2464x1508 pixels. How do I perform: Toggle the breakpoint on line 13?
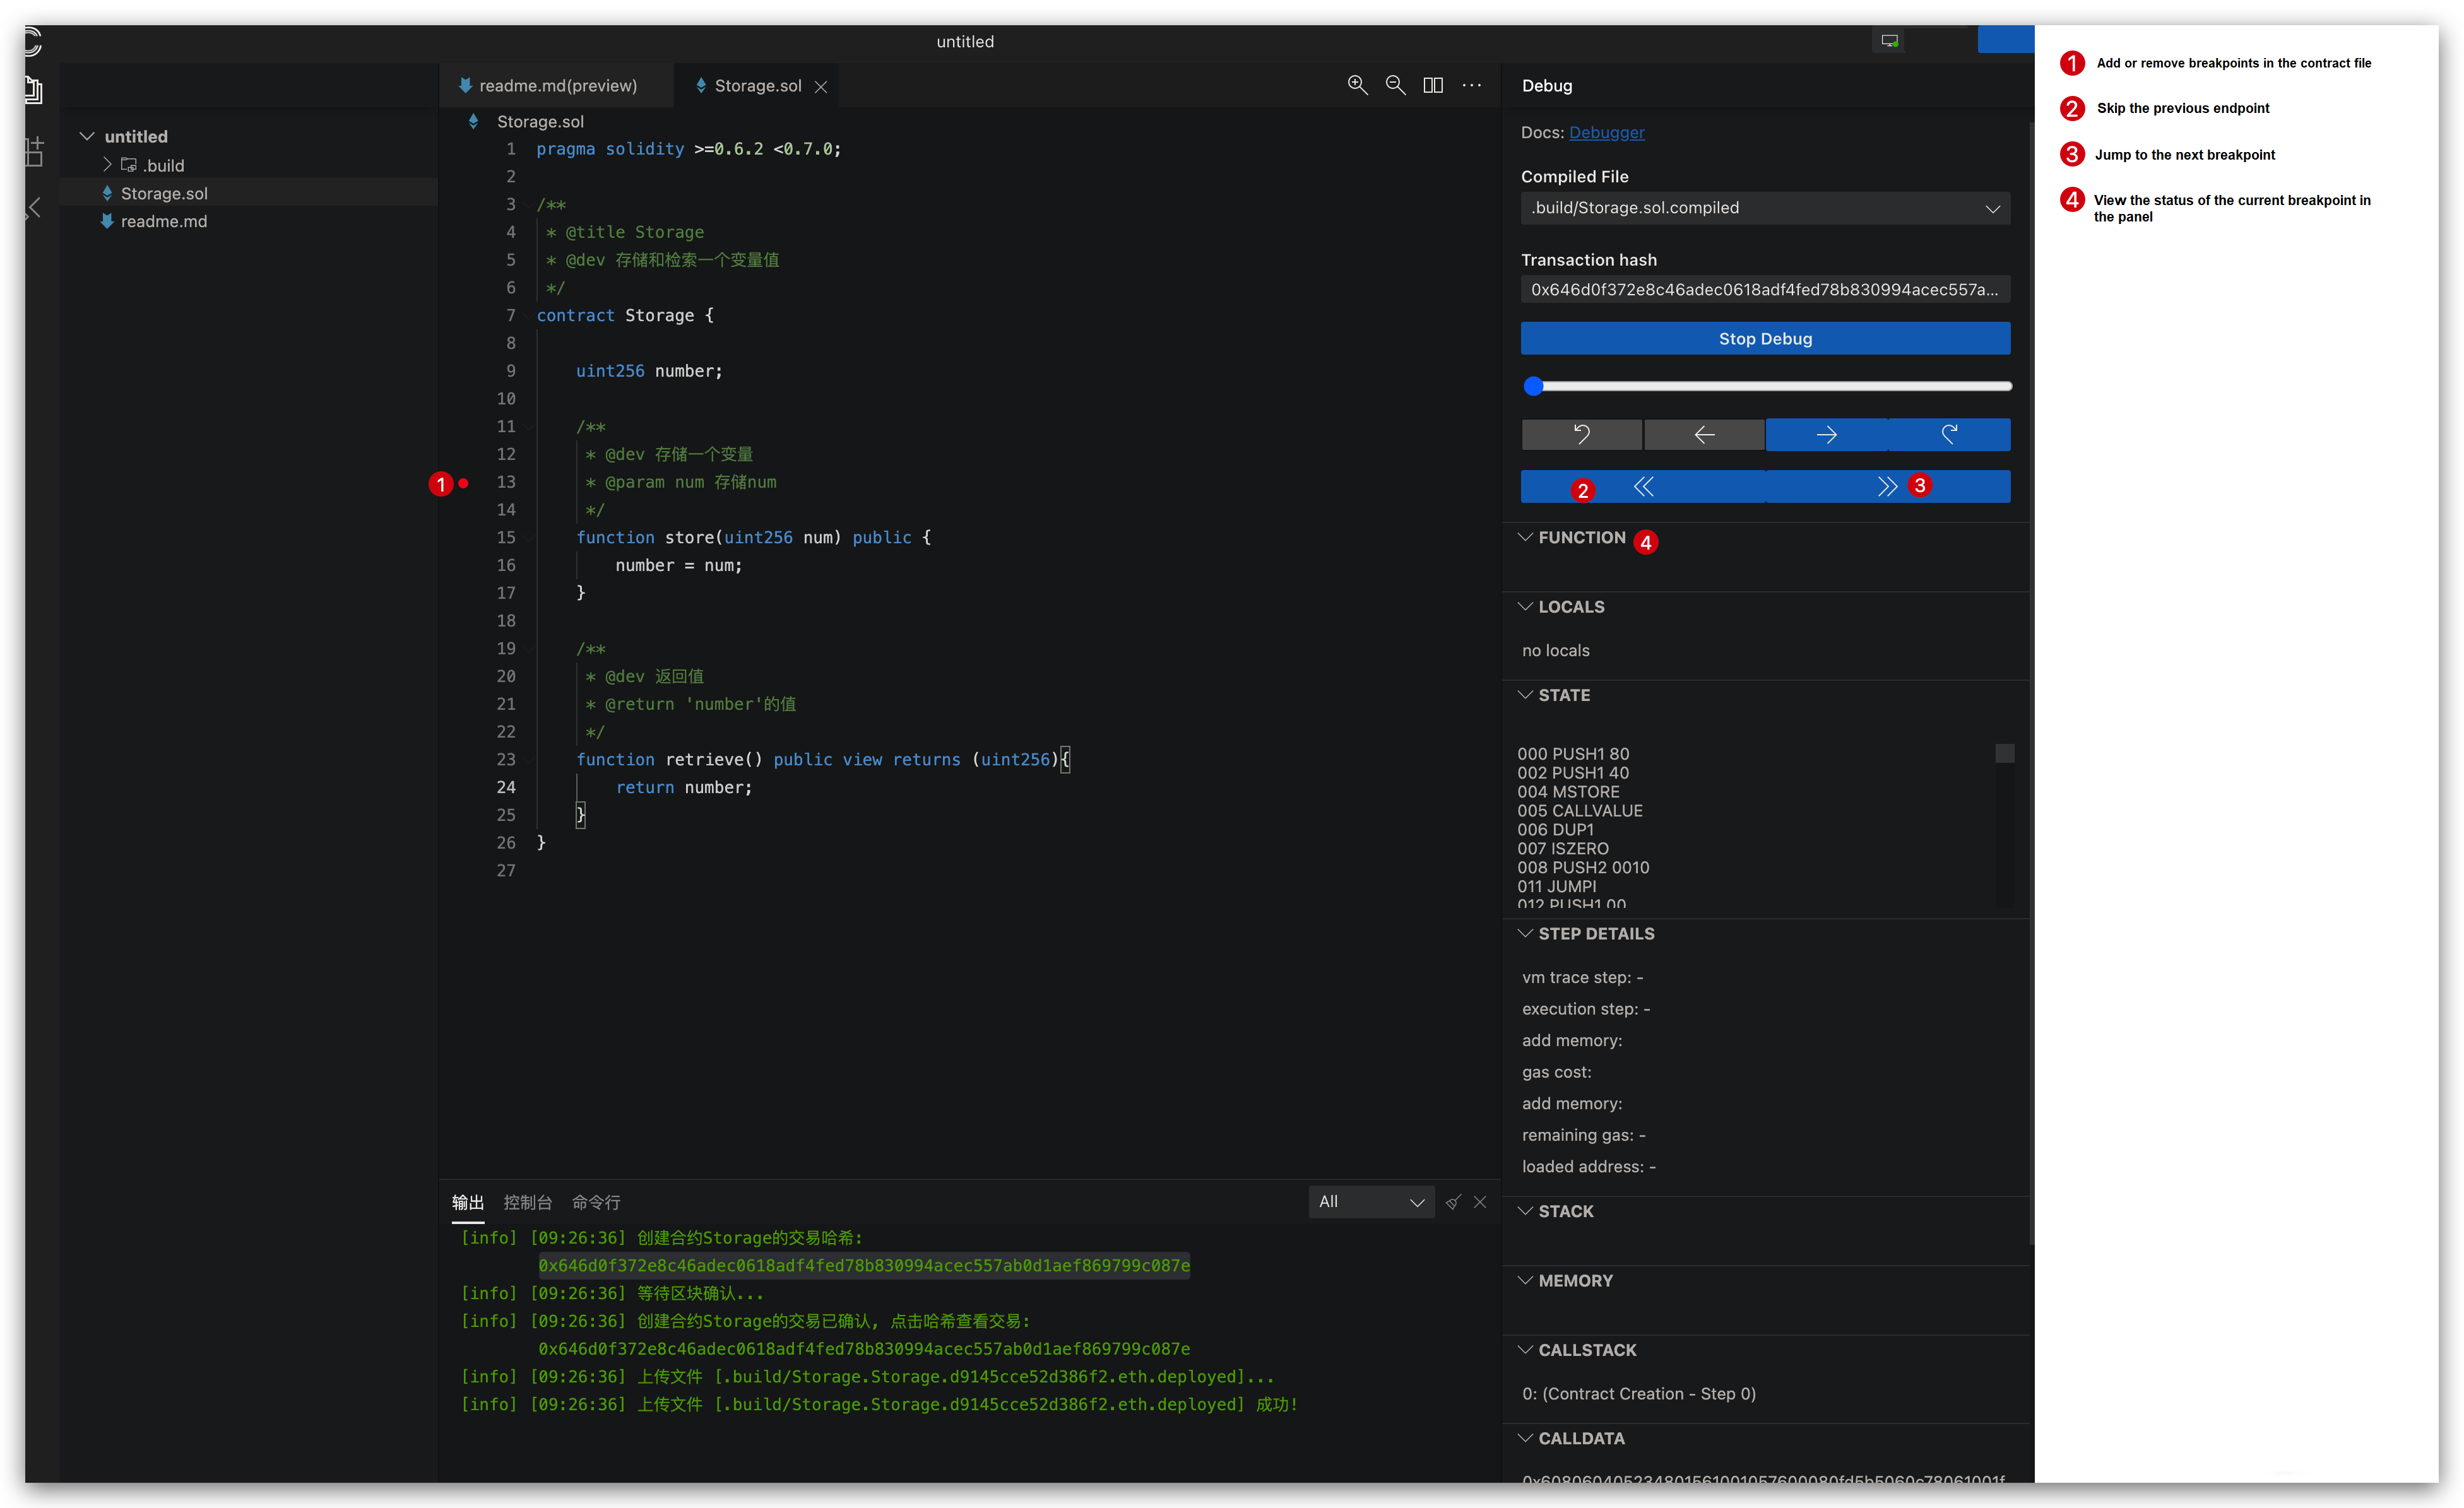(x=463, y=483)
